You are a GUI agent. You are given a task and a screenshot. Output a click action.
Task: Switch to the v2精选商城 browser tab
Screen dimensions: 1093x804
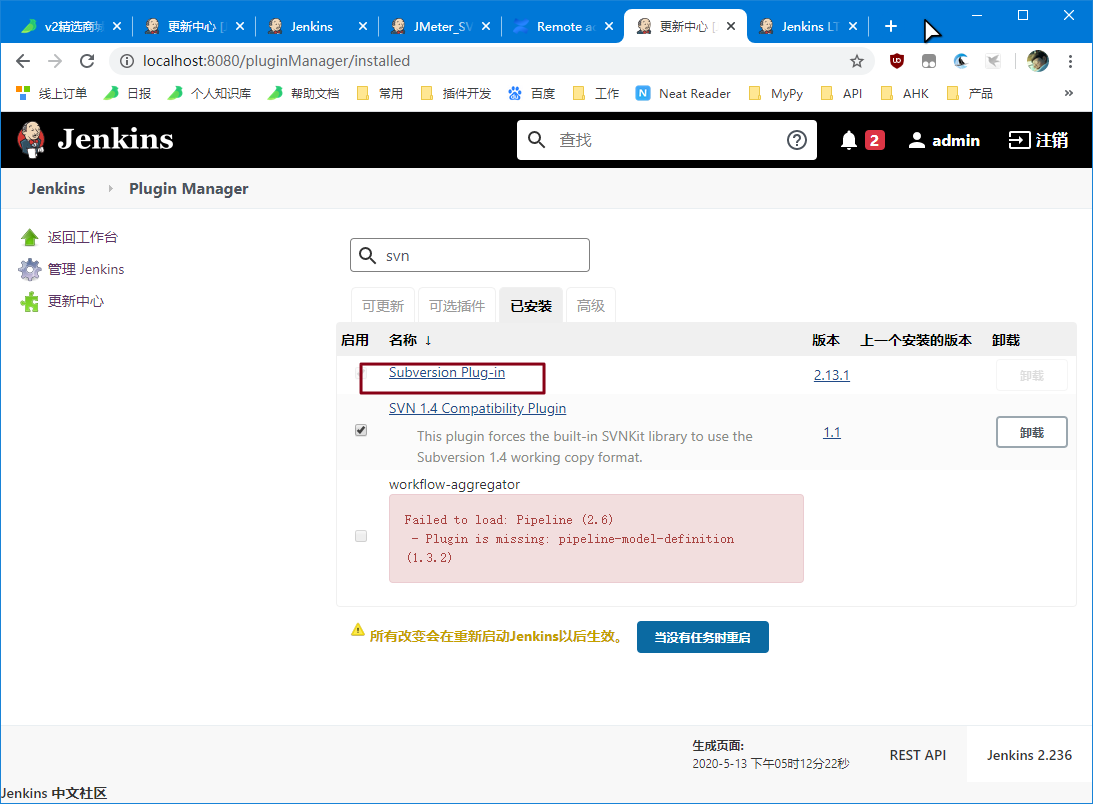point(70,26)
